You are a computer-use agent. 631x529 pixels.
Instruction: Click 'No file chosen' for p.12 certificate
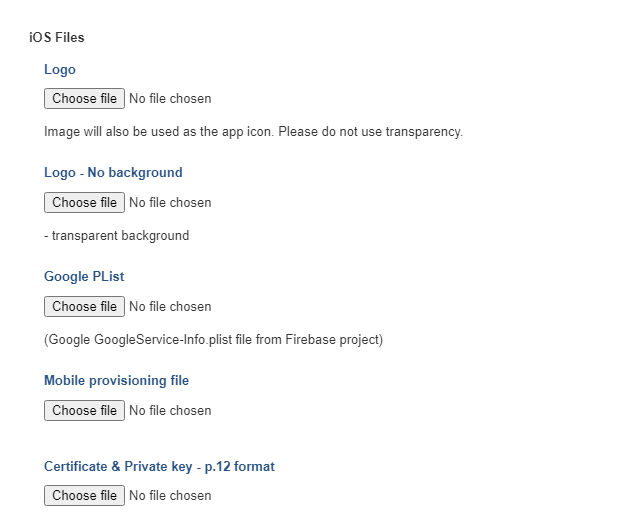(170, 495)
